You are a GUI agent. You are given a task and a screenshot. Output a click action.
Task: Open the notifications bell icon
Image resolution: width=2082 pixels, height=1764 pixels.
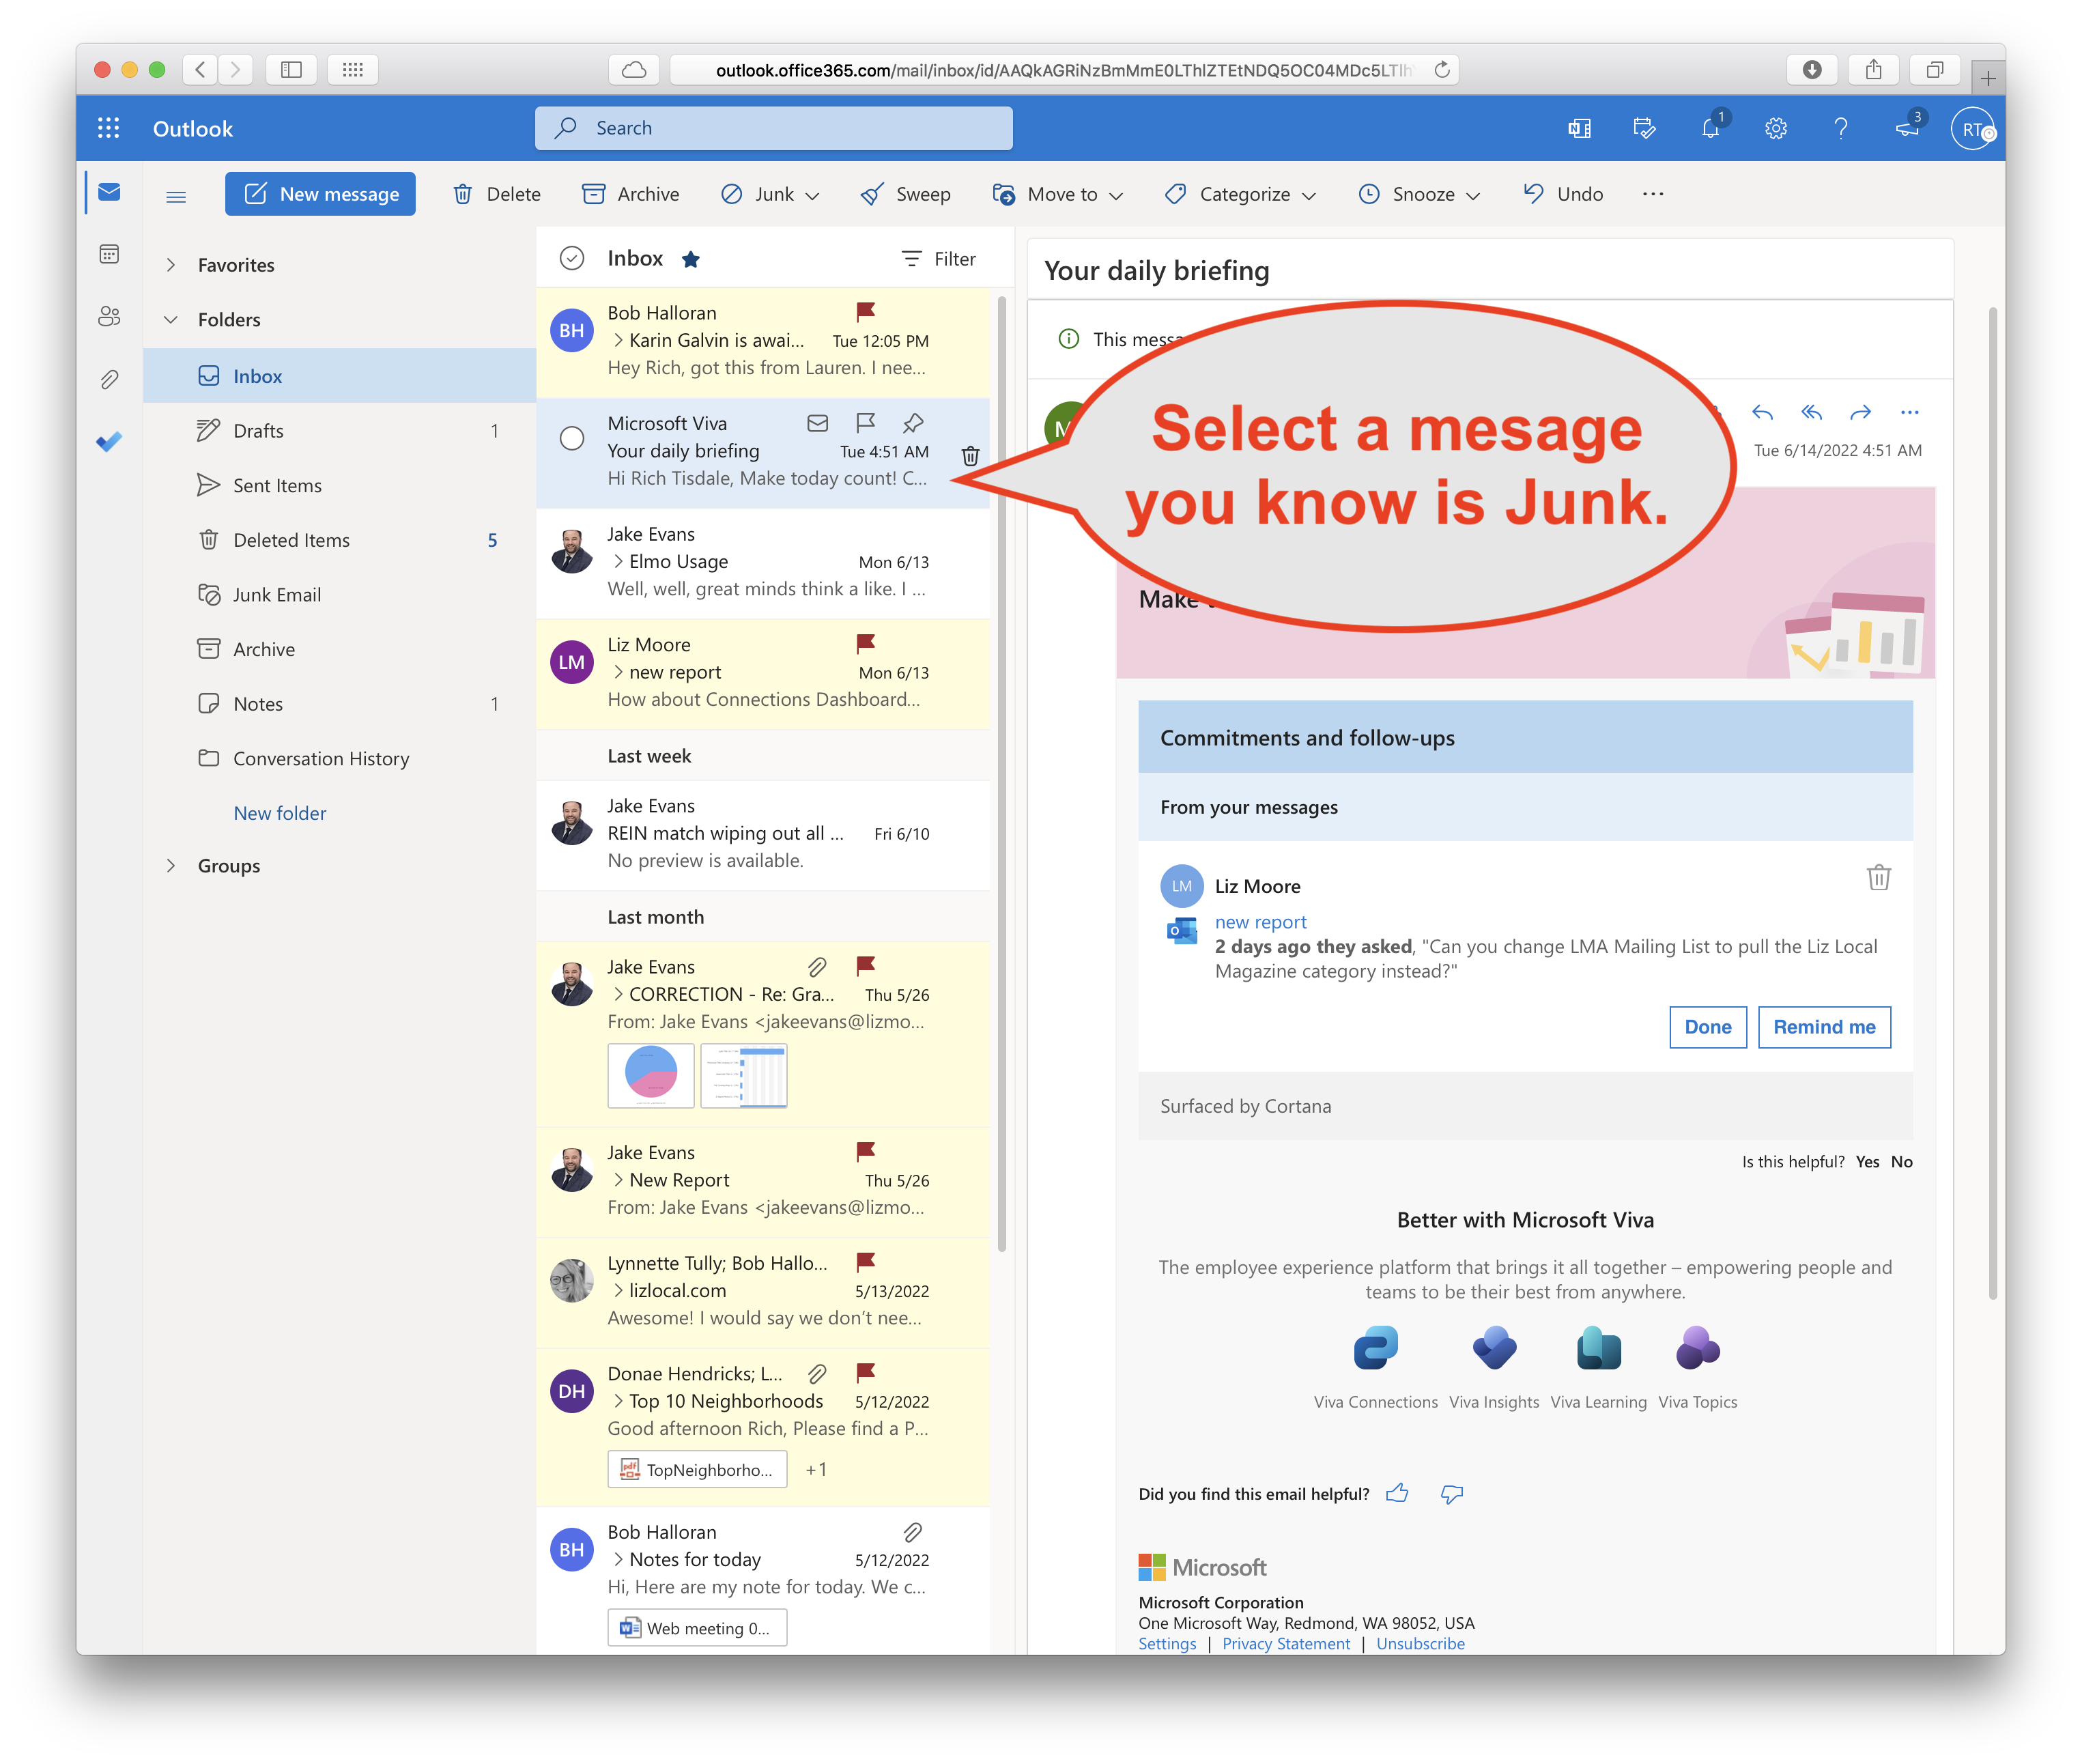1710,129
